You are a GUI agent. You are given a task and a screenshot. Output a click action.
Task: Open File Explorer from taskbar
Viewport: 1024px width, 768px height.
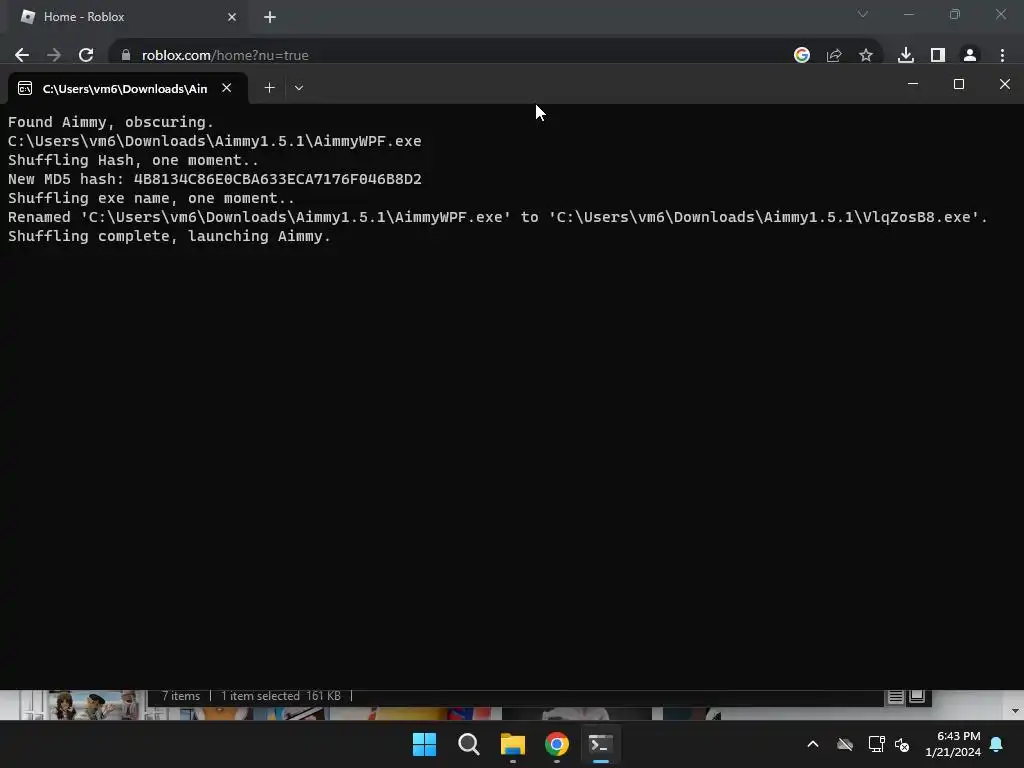[x=513, y=744]
